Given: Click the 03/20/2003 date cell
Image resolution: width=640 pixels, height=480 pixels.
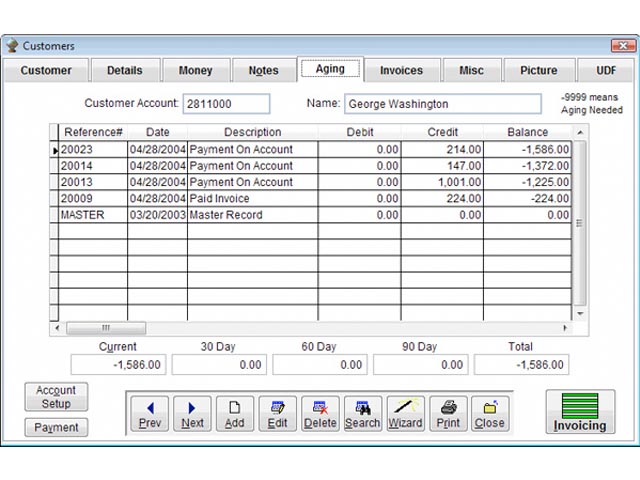Looking at the screenshot, I should (x=158, y=215).
